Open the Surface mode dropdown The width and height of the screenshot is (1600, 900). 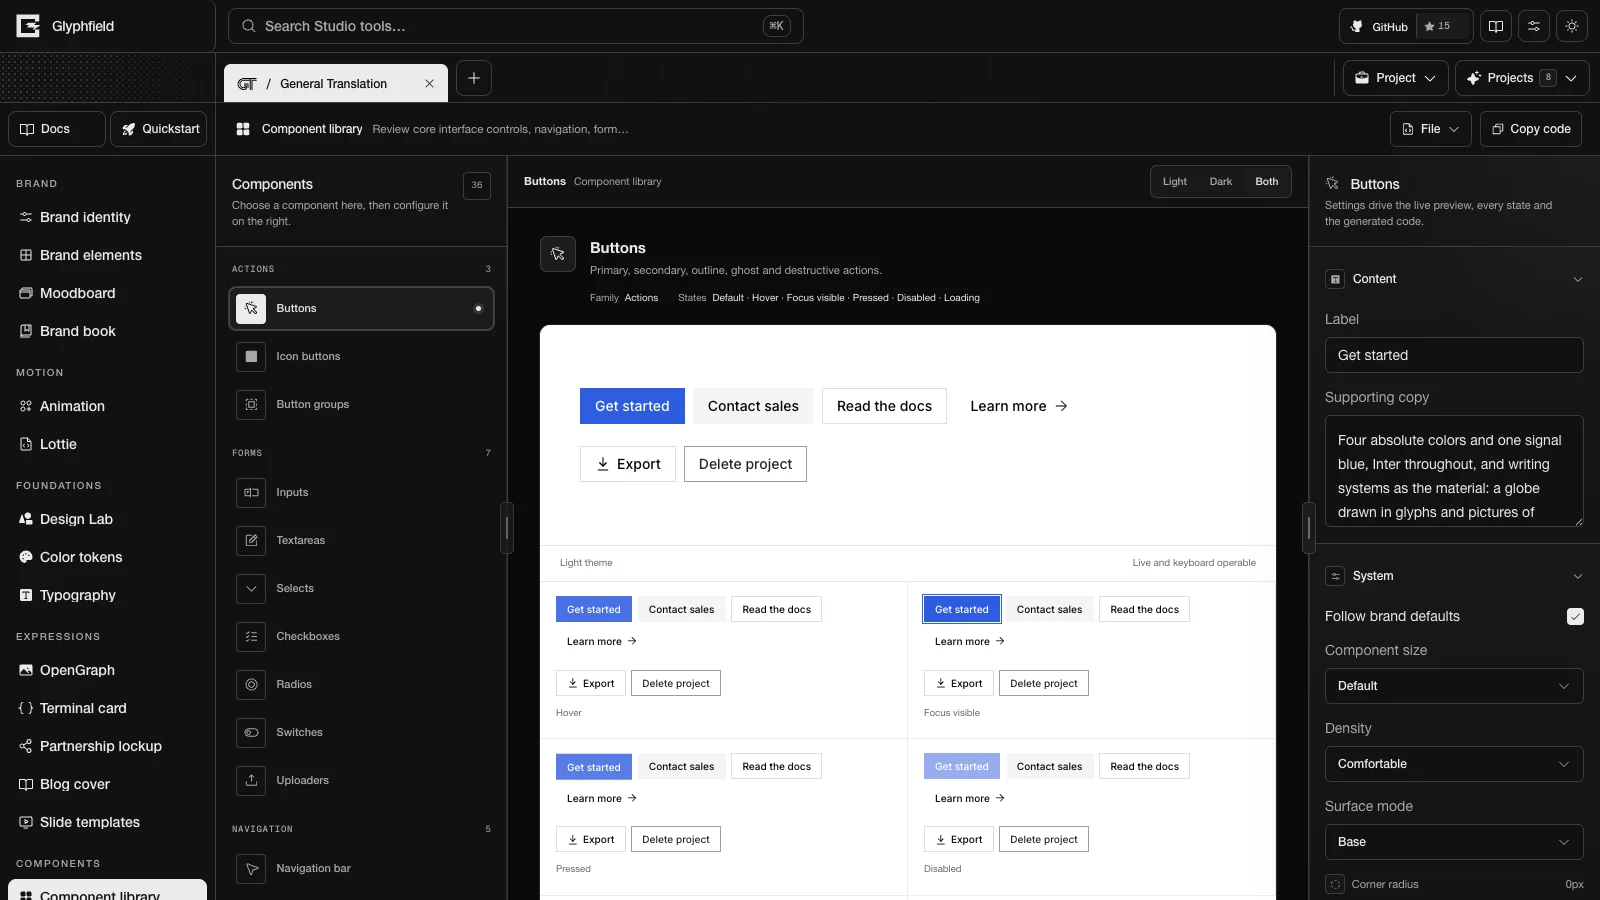pos(1454,842)
